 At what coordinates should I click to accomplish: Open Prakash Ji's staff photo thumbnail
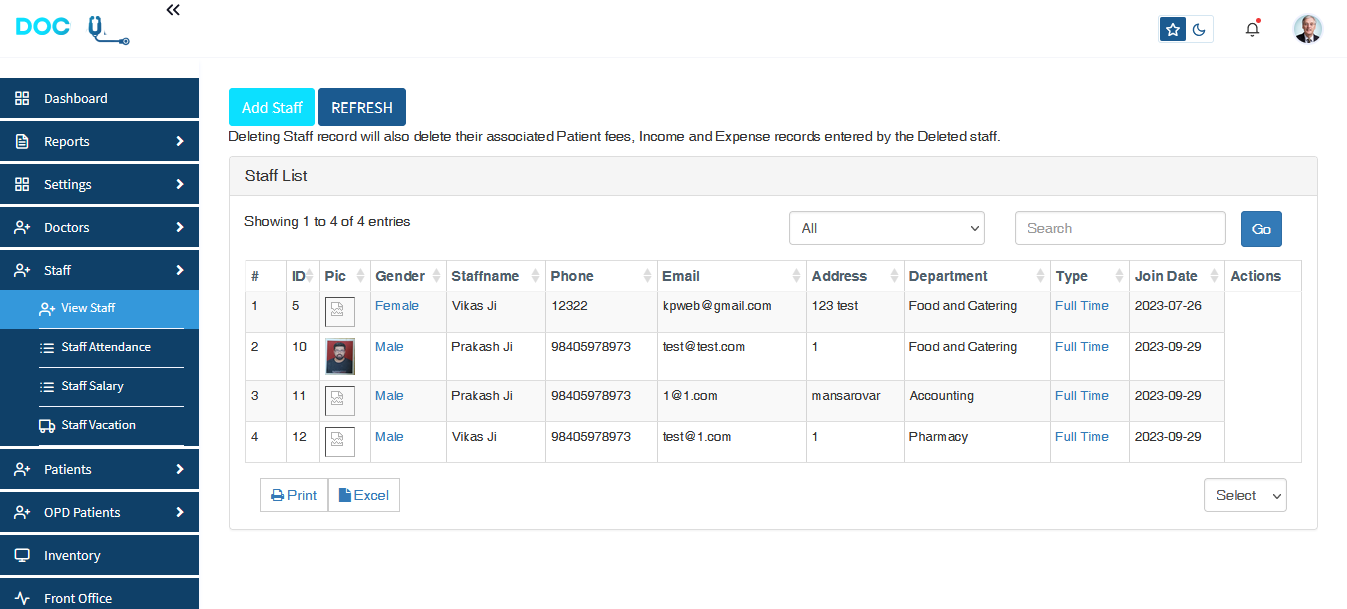[x=340, y=357]
